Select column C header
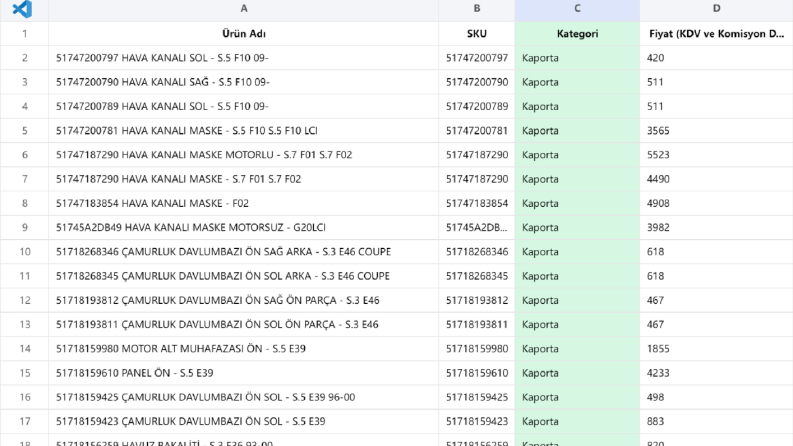The image size is (793, 446). point(577,9)
